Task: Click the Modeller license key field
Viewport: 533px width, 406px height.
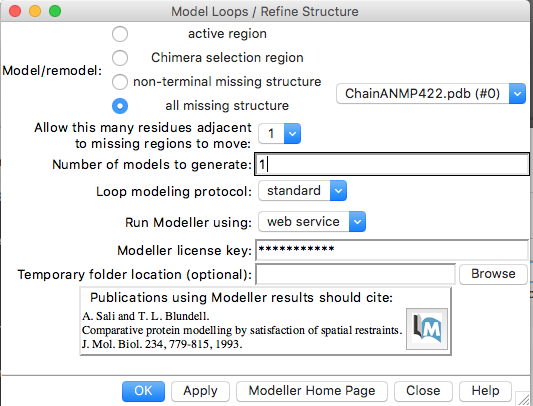Action: pyautogui.click(x=392, y=250)
